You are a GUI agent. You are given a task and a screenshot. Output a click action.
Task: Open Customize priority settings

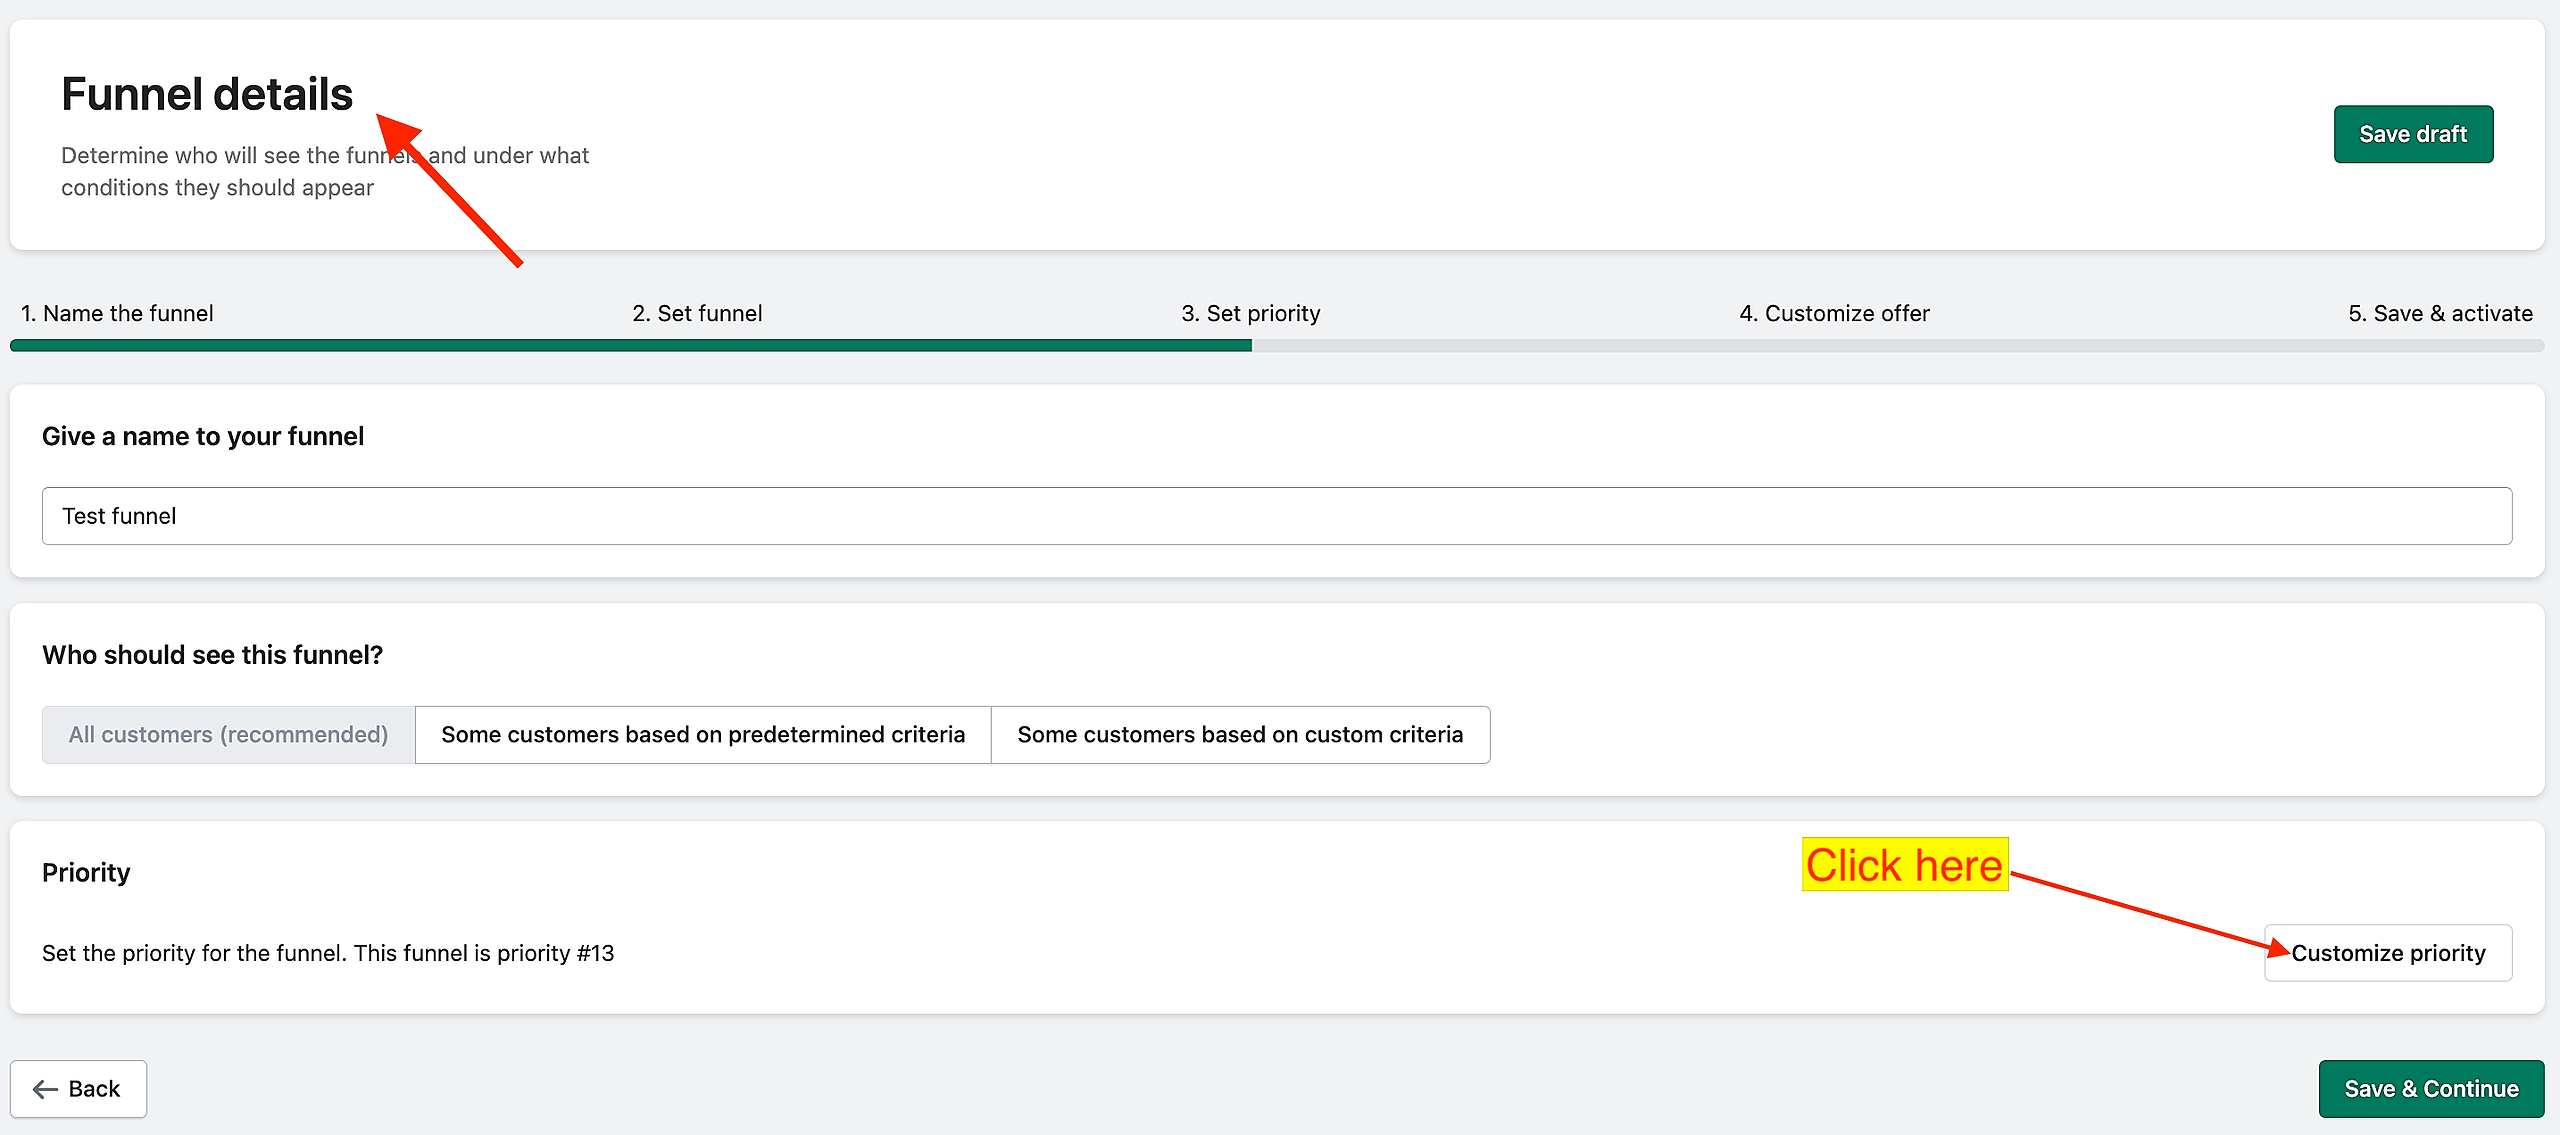coord(2387,953)
